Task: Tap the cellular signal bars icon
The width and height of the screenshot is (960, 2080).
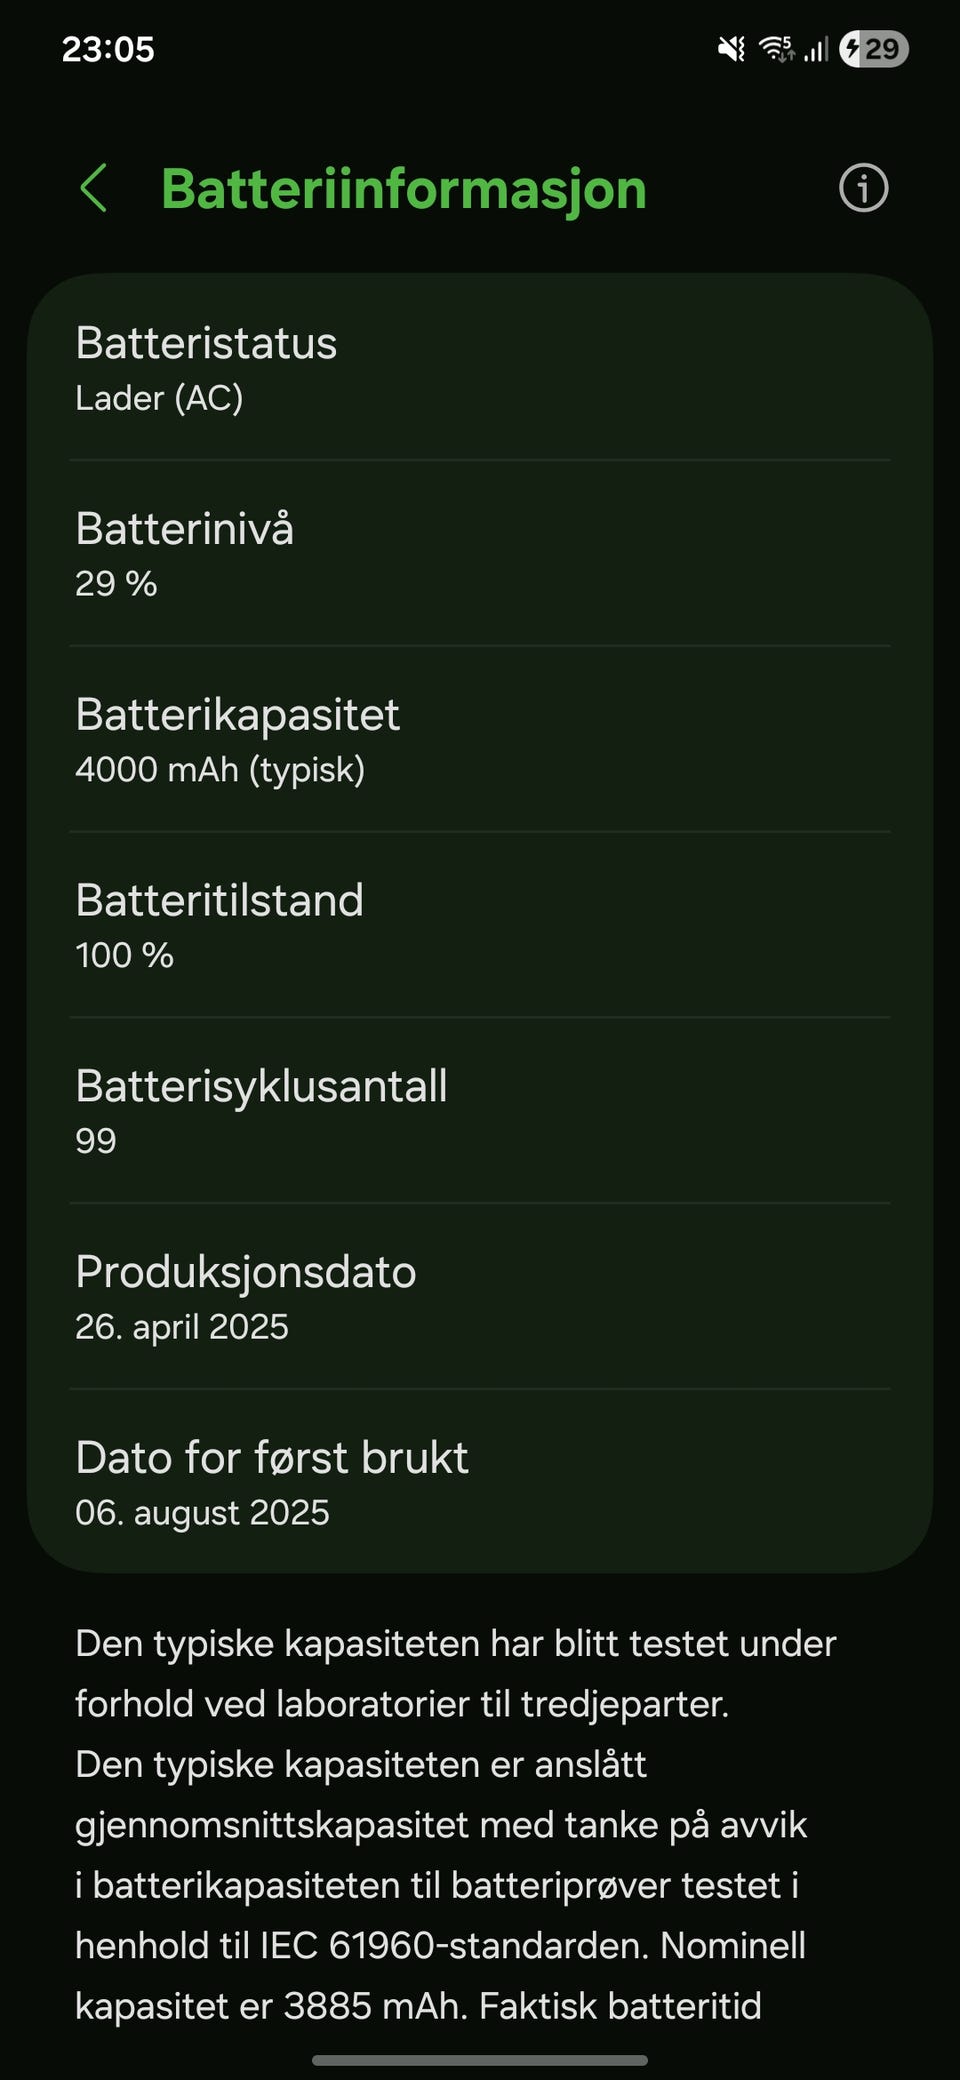Action: point(816,48)
